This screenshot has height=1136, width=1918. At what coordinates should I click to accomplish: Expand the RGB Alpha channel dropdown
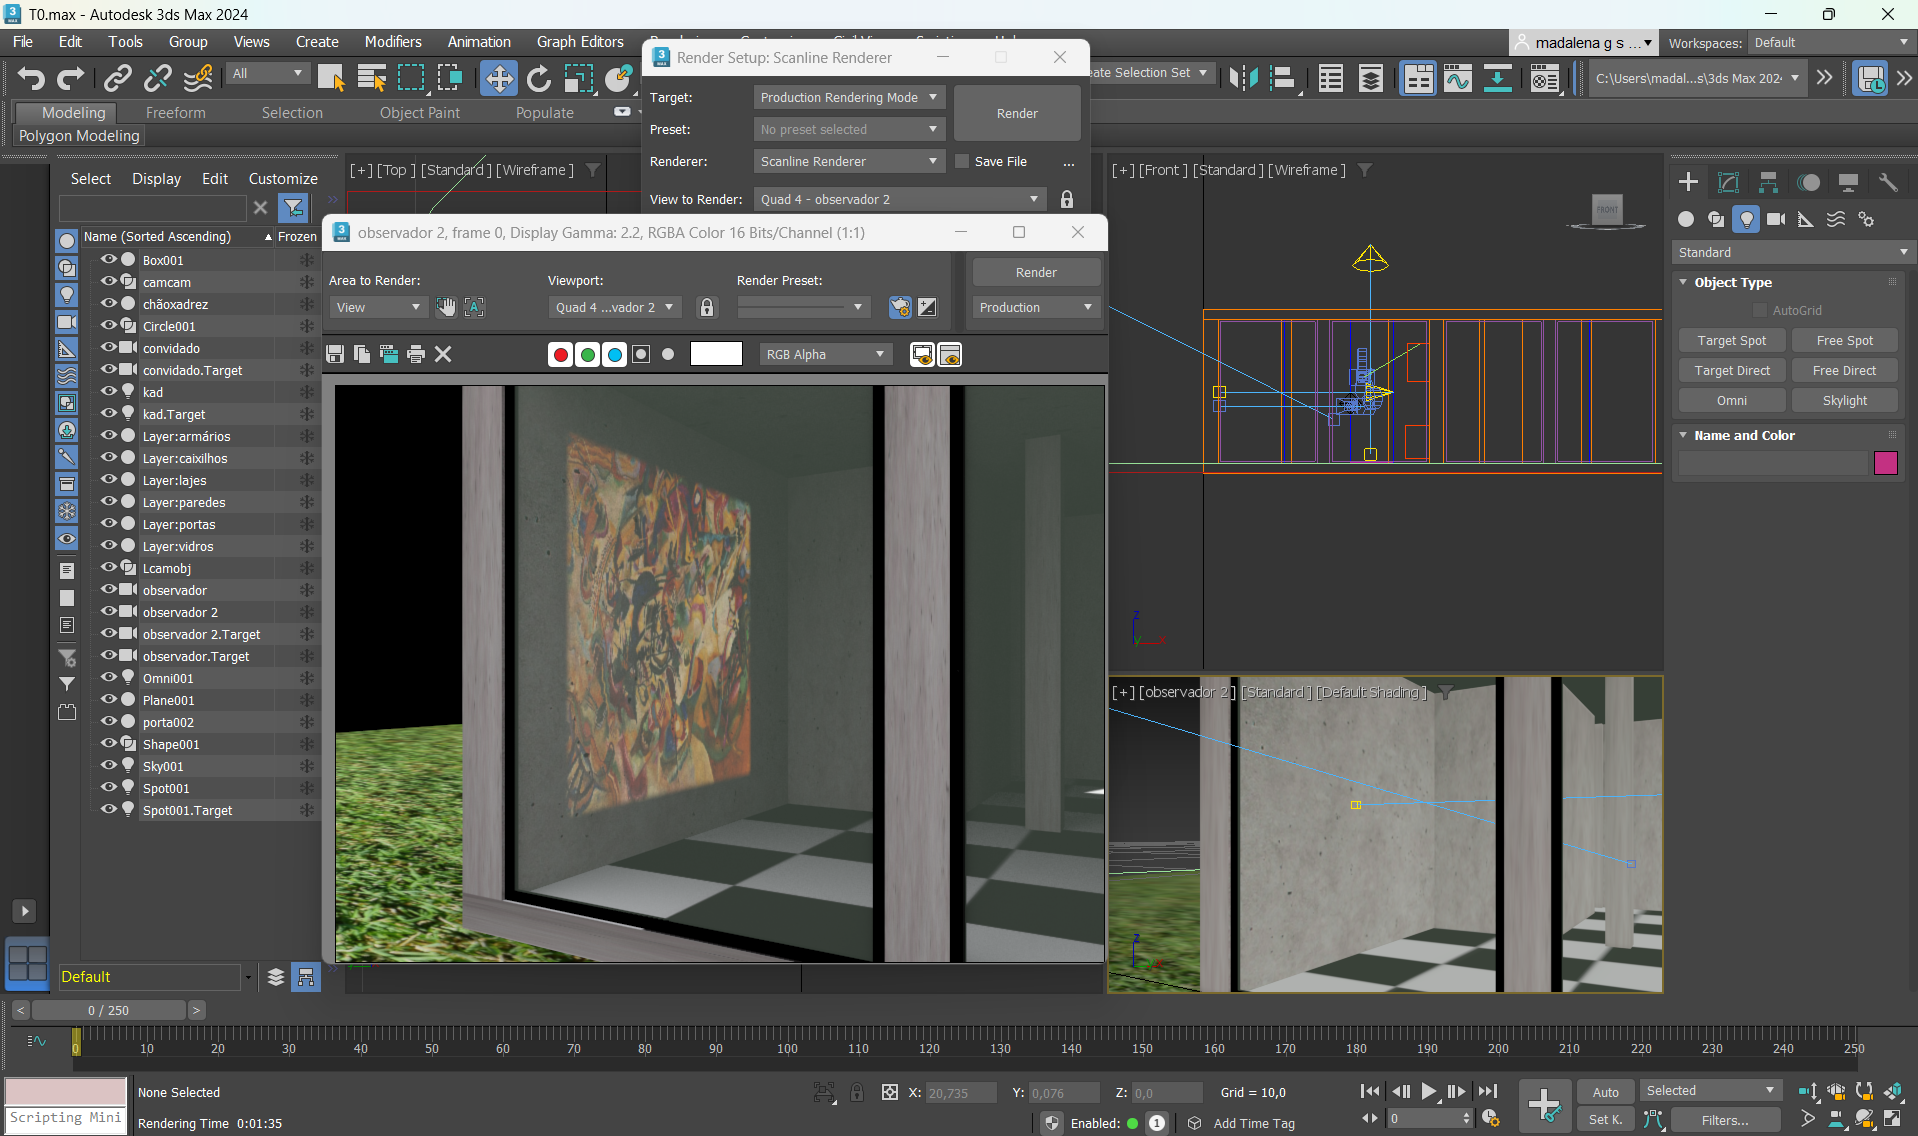pos(825,354)
